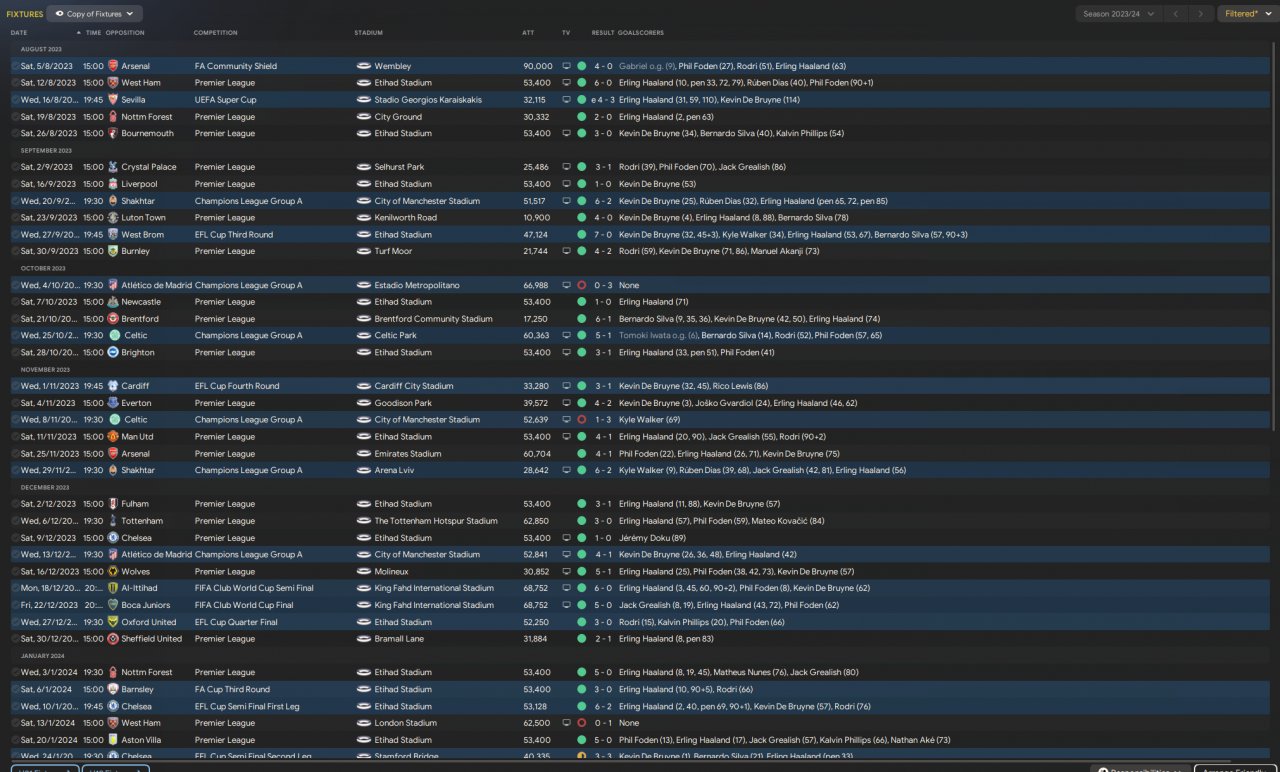Click the Wolves club badge
1280x772 pixels.
(114, 571)
